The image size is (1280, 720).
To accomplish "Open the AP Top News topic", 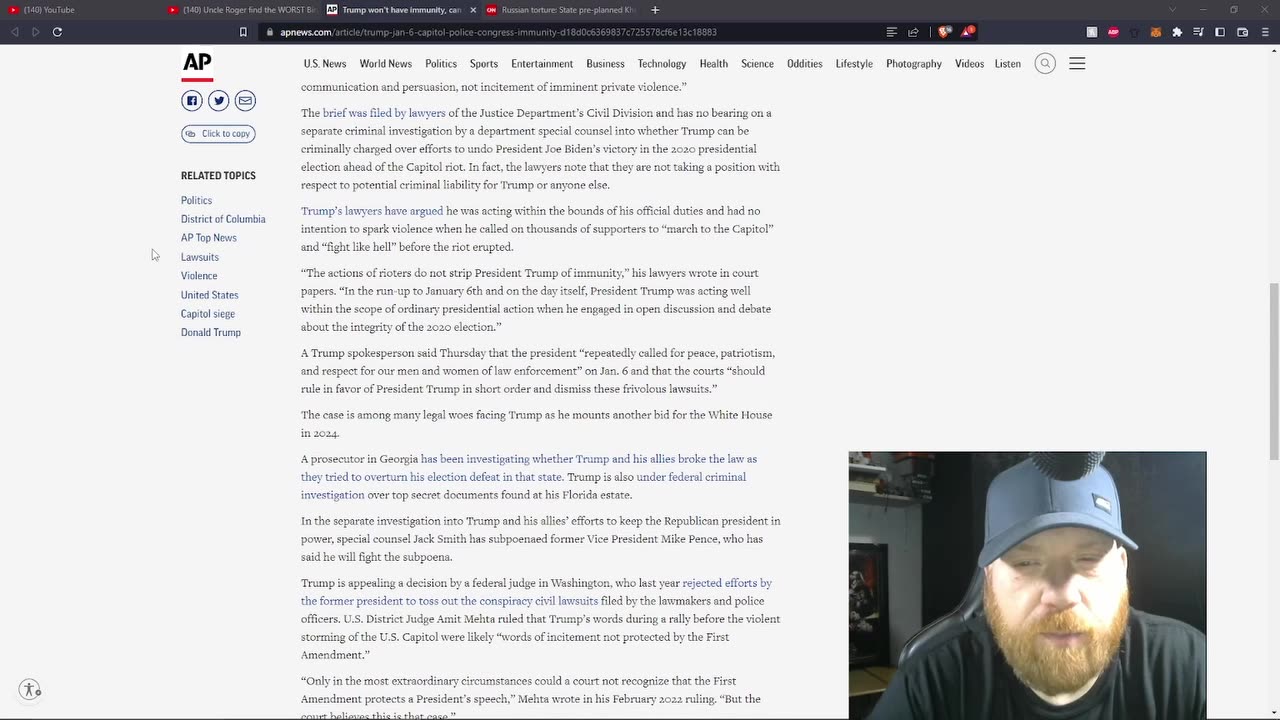I will pyautogui.click(x=209, y=238).
